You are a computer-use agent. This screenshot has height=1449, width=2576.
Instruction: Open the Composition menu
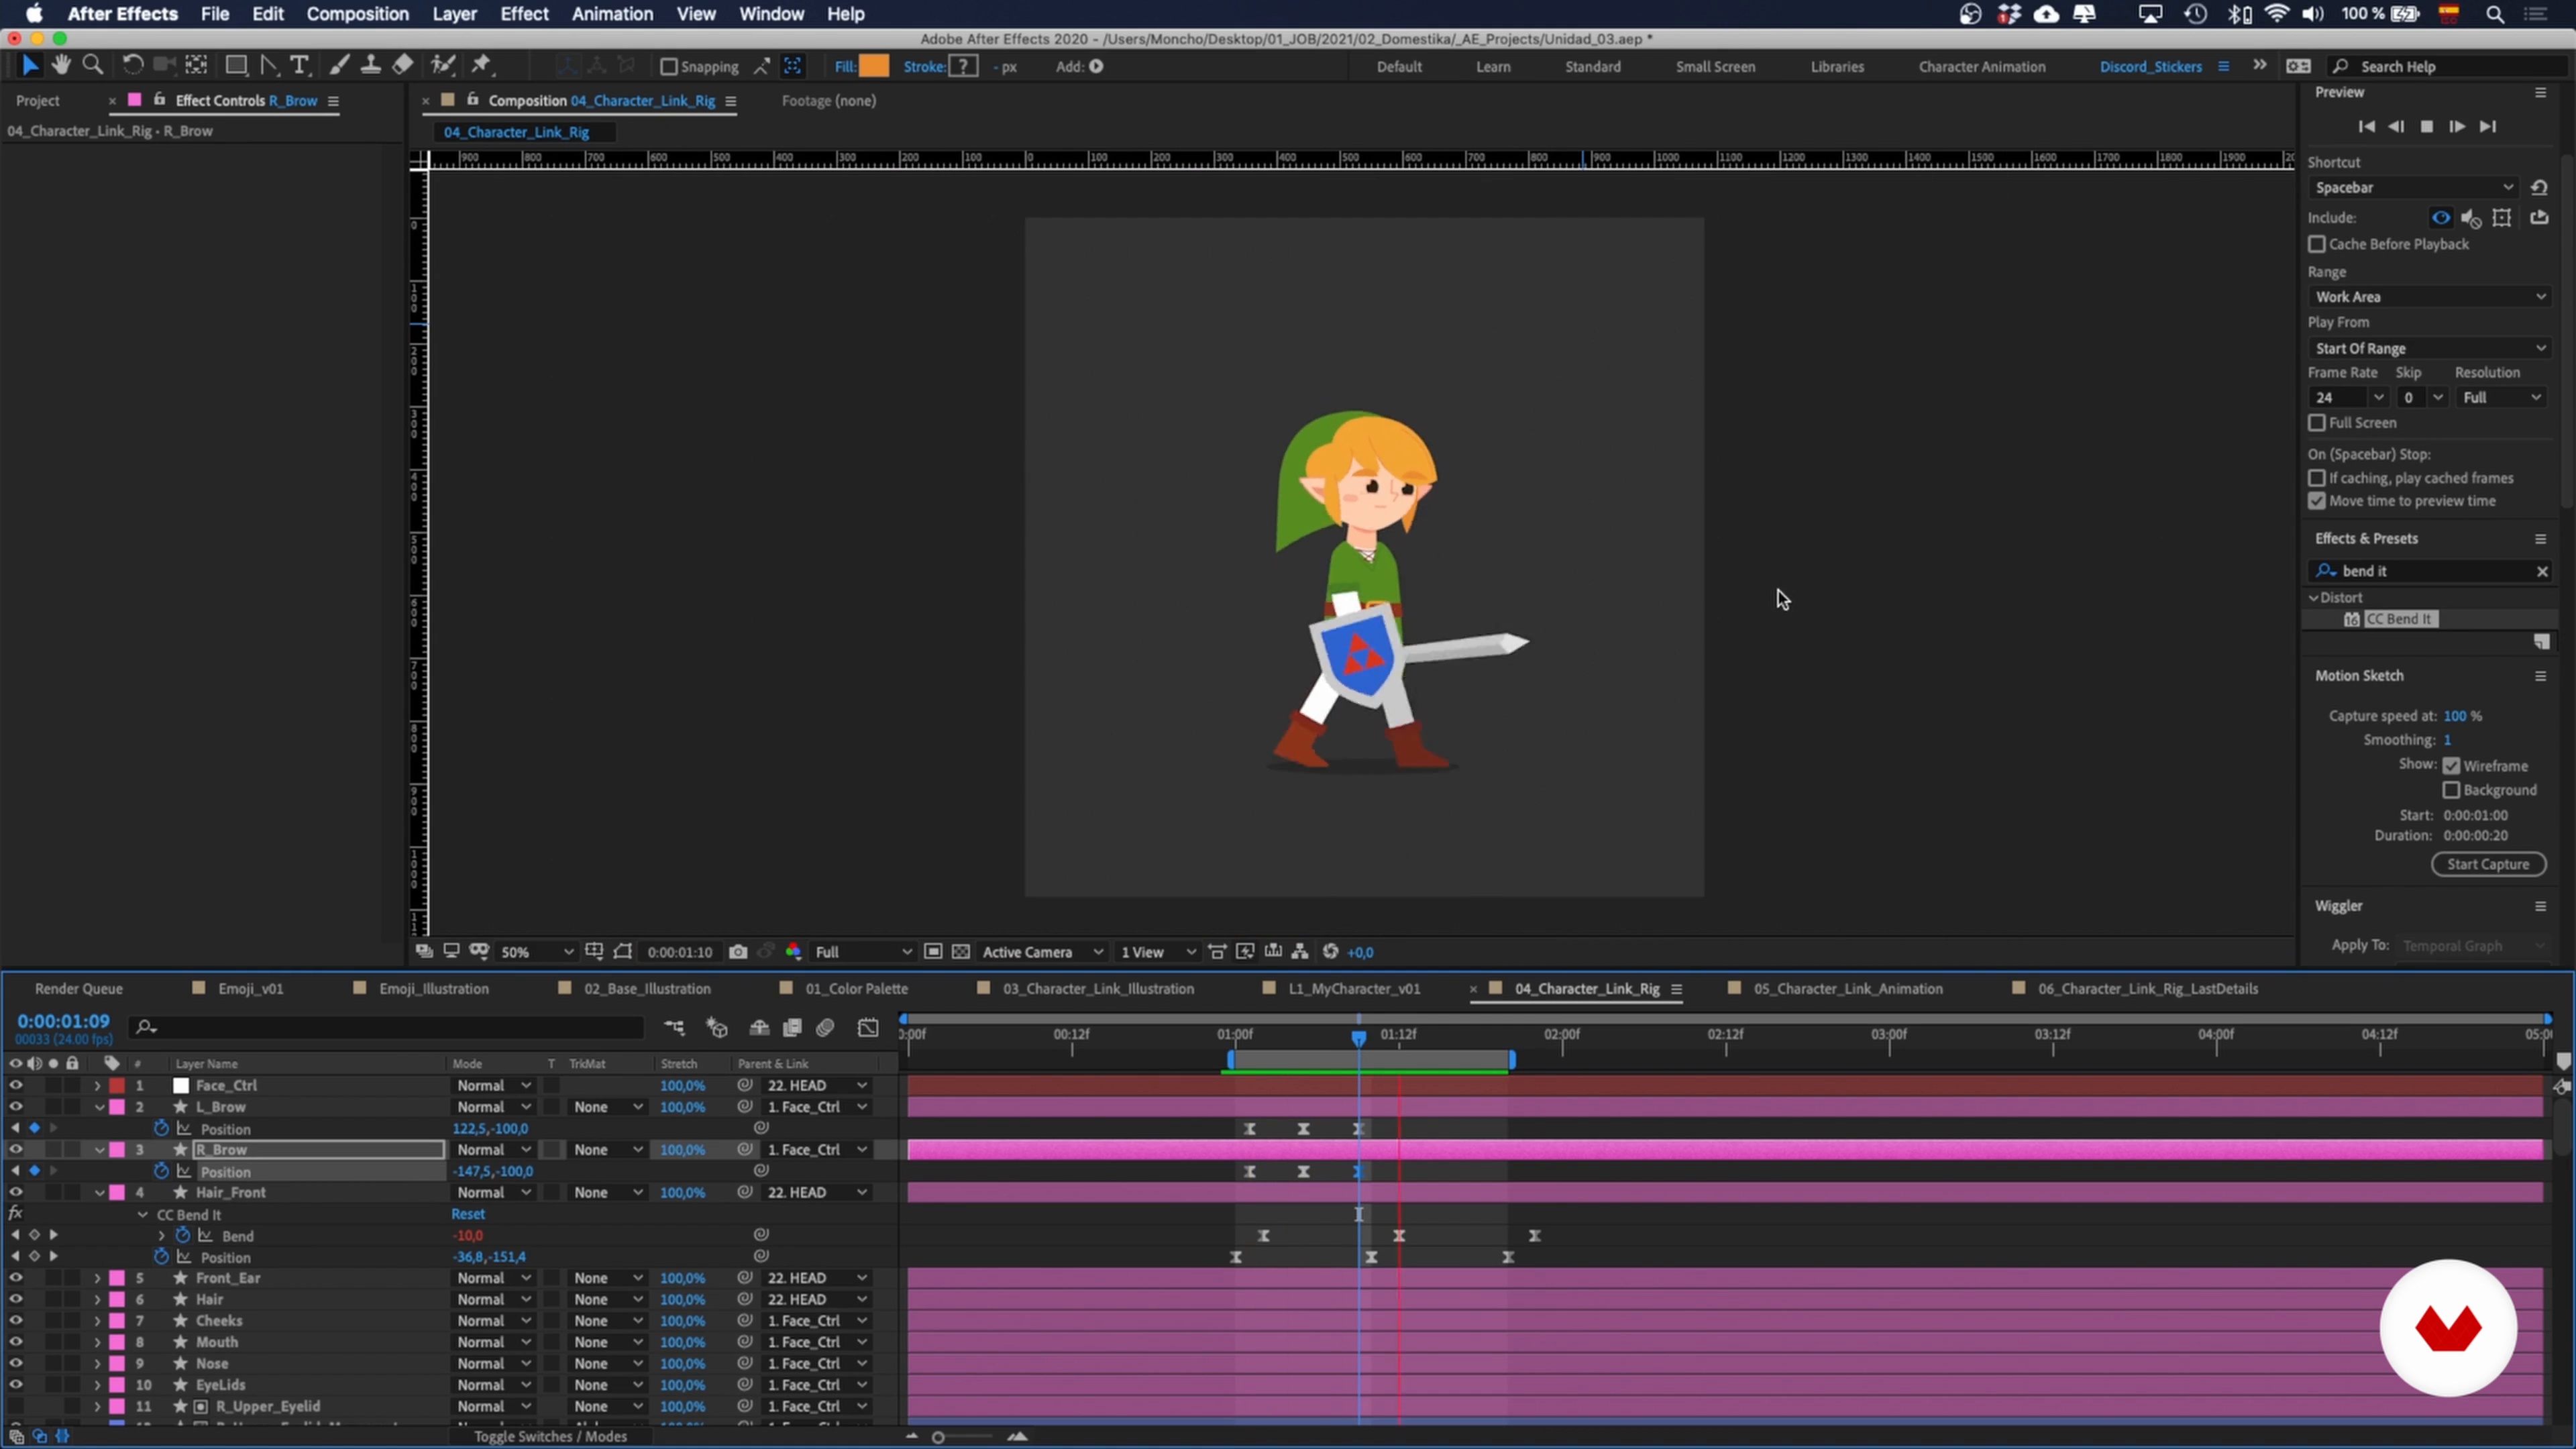(x=357, y=14)
